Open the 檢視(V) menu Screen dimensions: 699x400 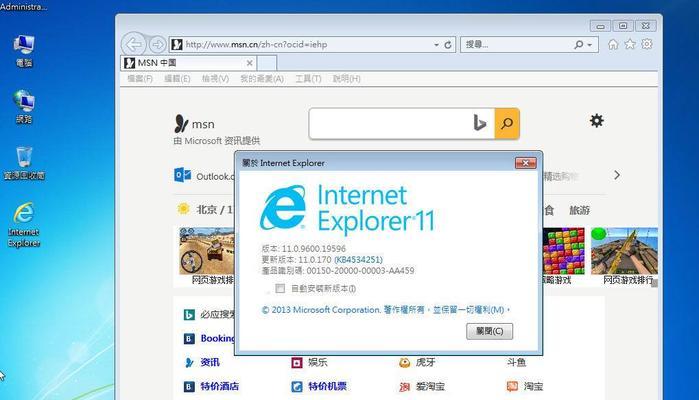[215, 79]
